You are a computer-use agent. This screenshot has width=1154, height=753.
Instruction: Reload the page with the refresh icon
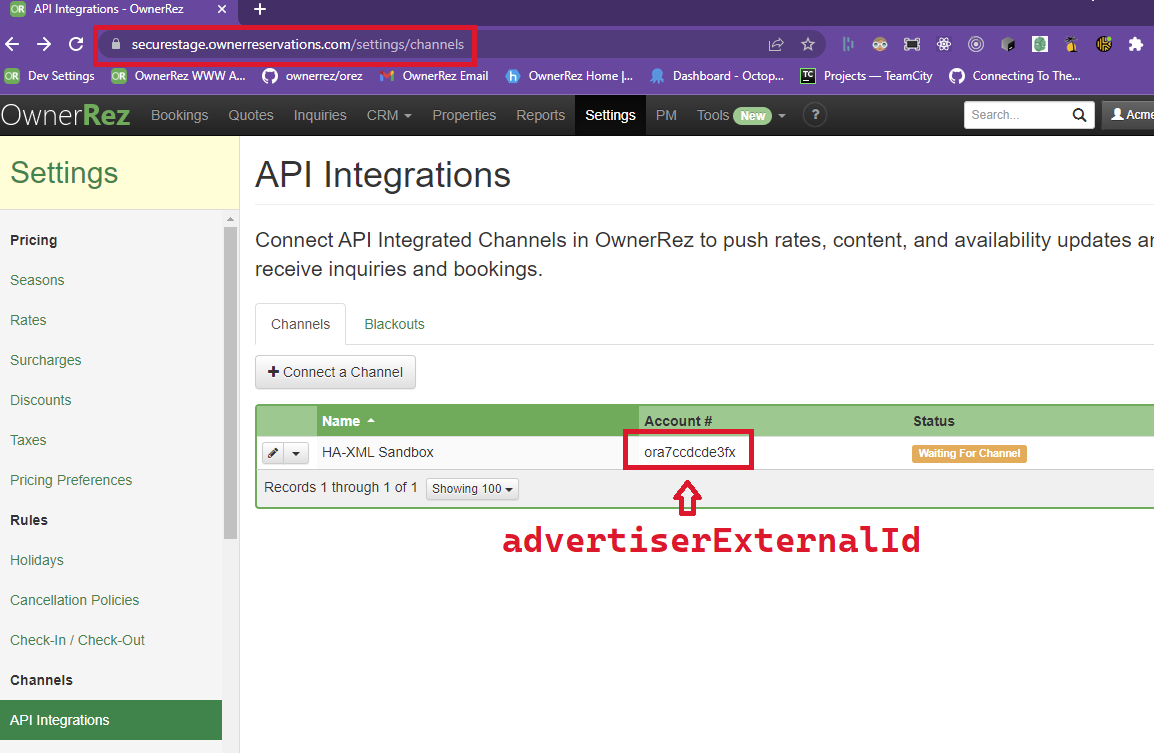pyautogui.click(x=75, y=44)
